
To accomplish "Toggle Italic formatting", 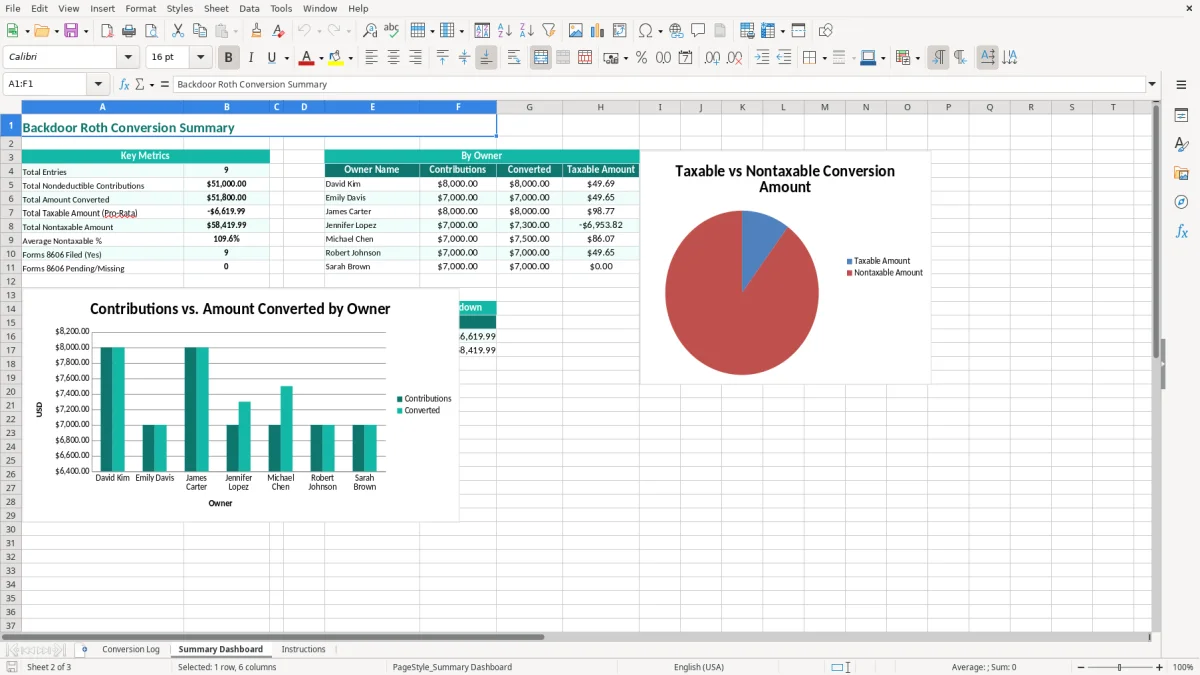I will click(251, 58).
